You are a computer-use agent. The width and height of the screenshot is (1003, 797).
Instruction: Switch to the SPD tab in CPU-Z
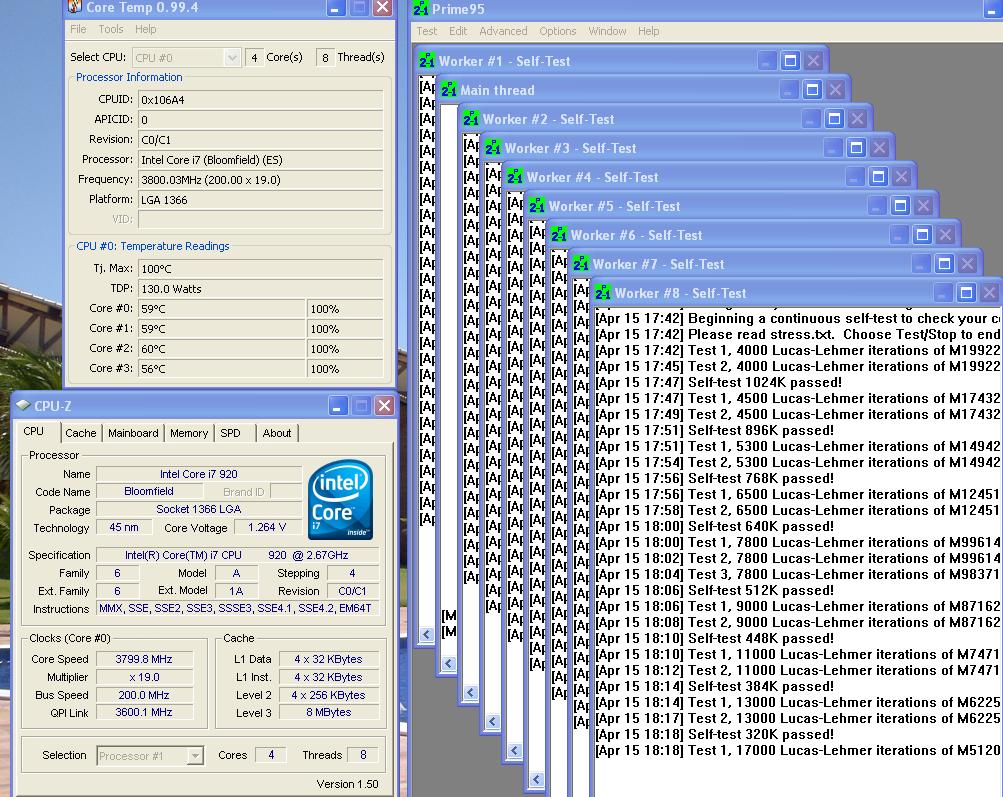tap(230, 433)
